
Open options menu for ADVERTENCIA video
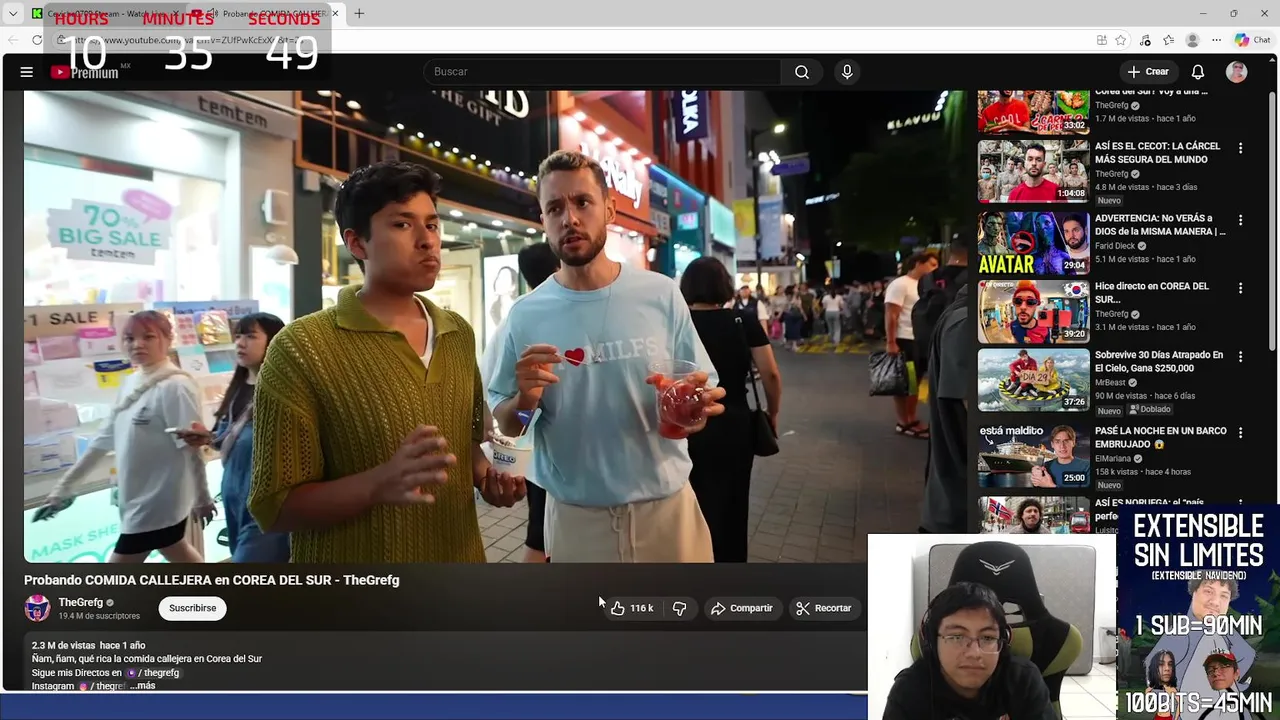click(x=1240, y=220)
